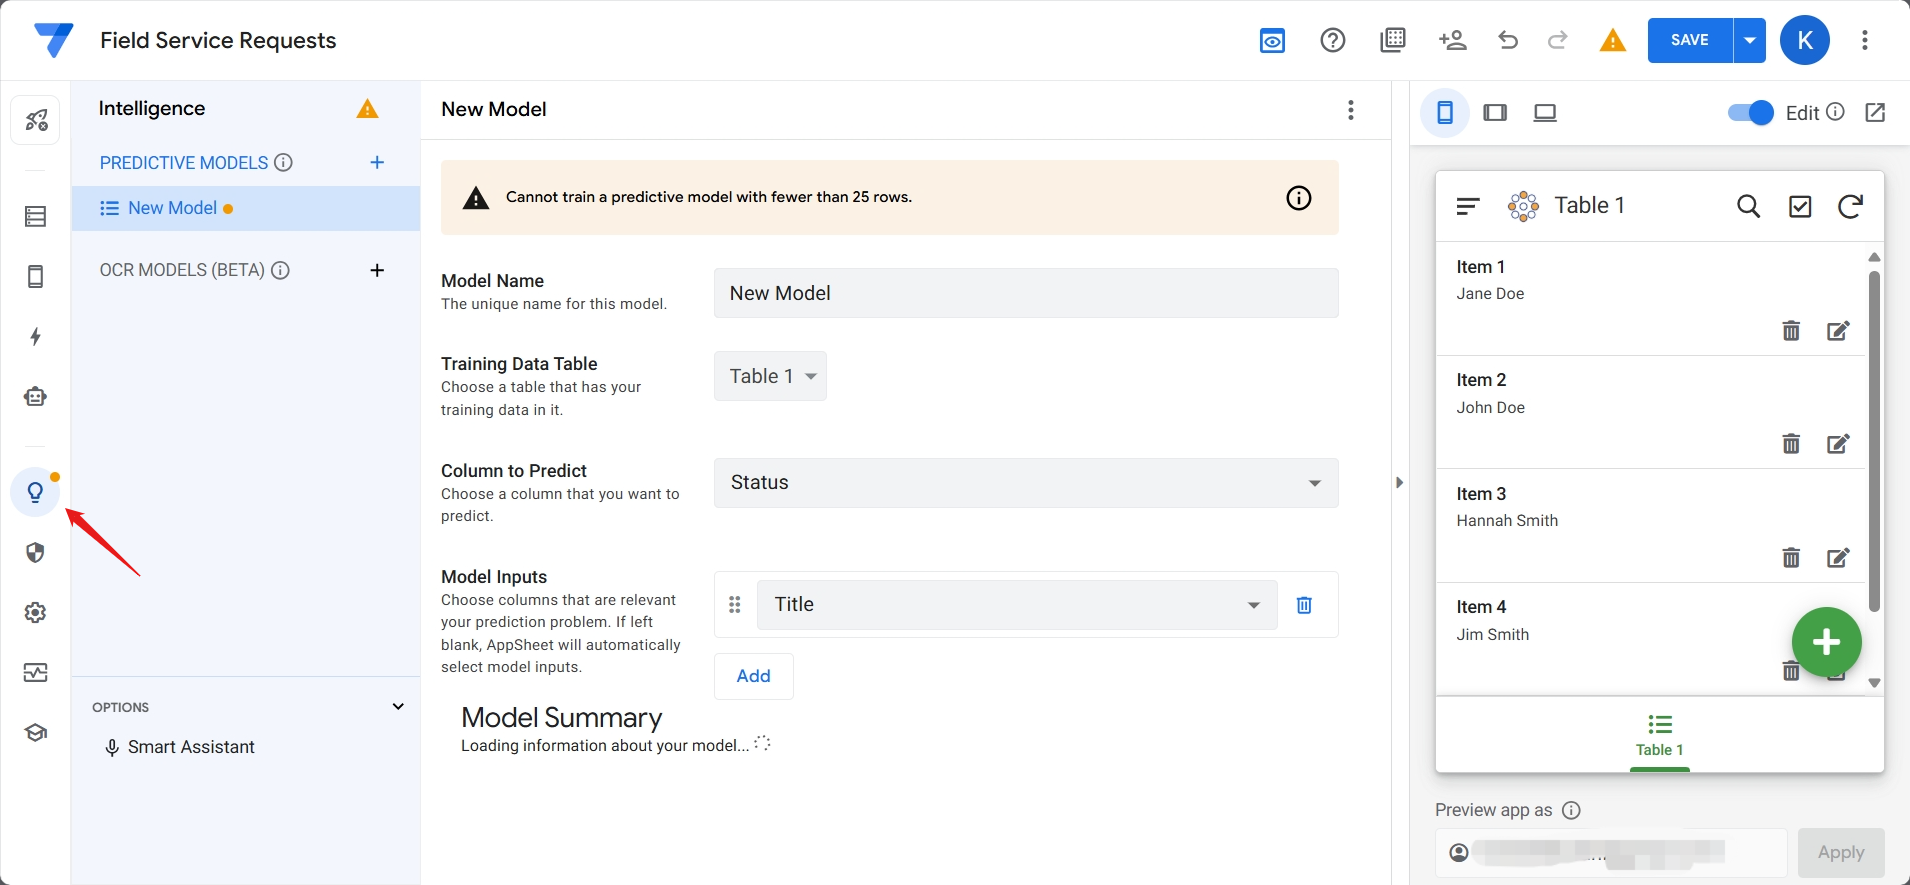
Task: Click the Model Name input field
Action: click(1025, 293)
